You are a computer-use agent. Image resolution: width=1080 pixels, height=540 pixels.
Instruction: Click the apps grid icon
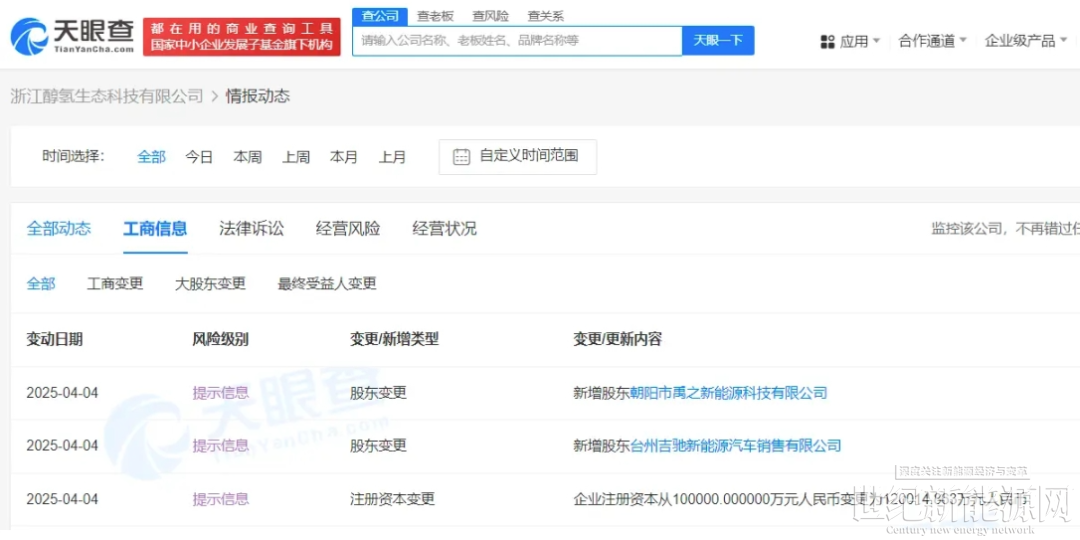[x=827, y=41]
